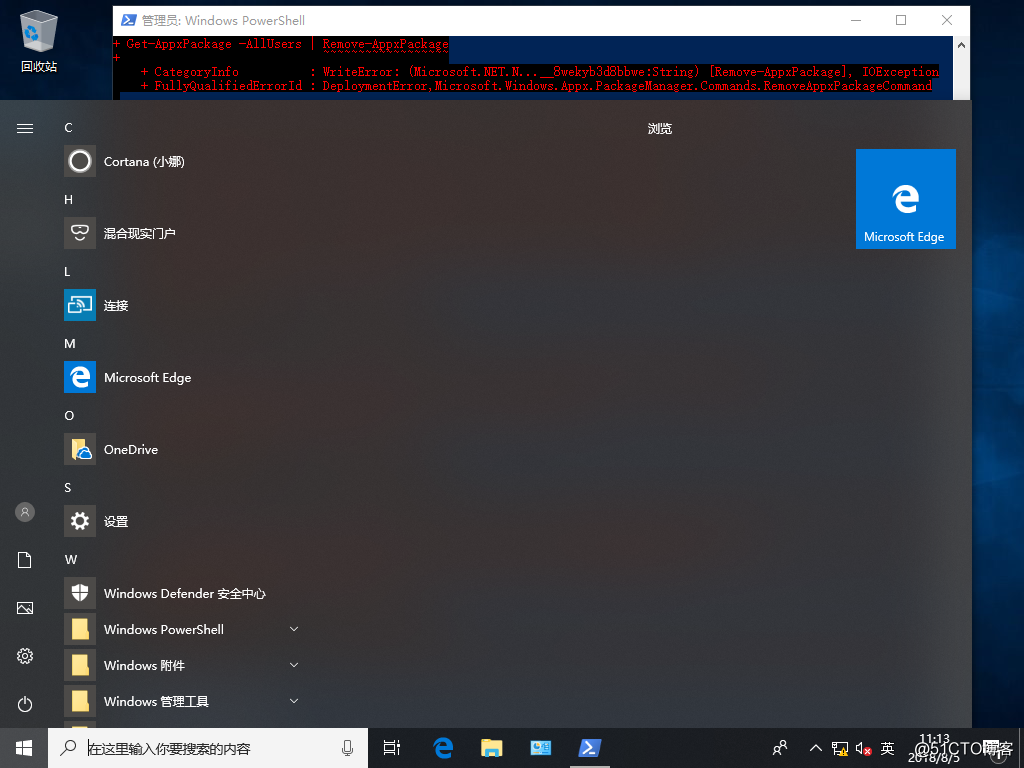Click the letter L section header
The height and width of the screenshot is (768, 1024).
pyautogui.click(x=67, y=272)
